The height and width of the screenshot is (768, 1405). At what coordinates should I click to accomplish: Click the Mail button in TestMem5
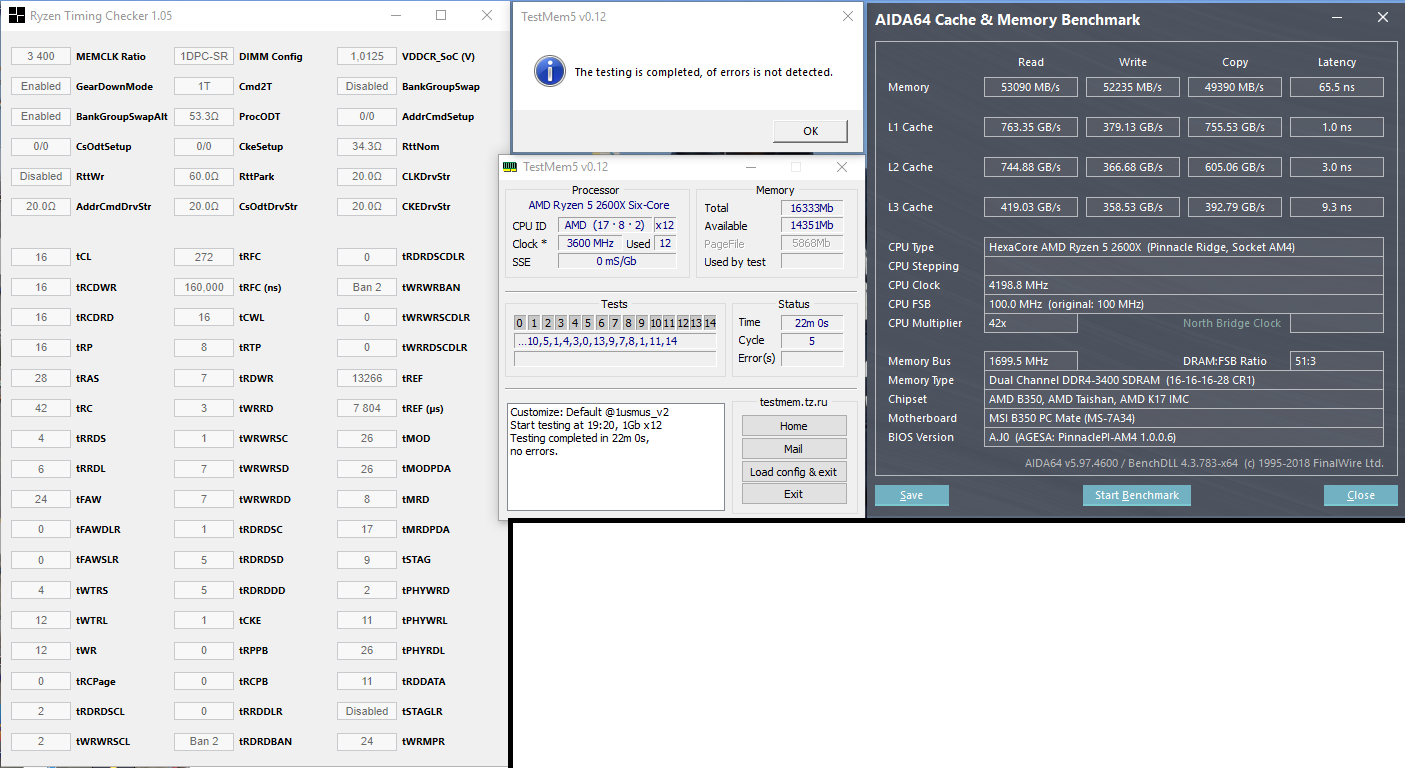pos(794,449)
